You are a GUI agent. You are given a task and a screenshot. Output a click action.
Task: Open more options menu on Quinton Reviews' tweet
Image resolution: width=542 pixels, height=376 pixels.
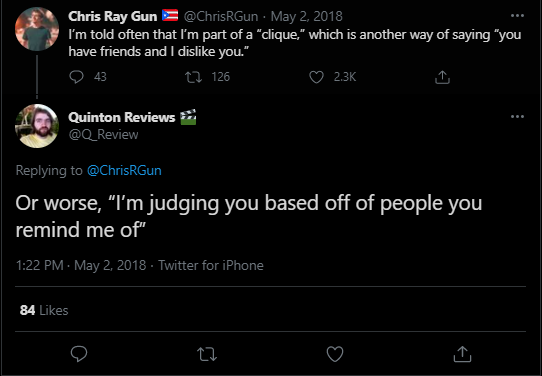(x=517, y=116)
